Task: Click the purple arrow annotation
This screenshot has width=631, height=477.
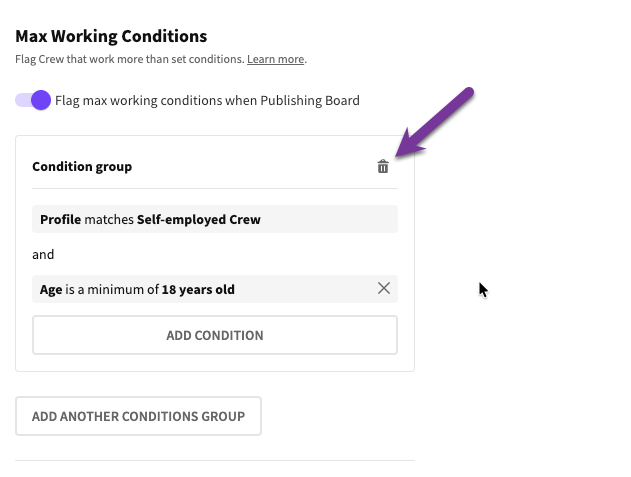Action: pos(436,122)
